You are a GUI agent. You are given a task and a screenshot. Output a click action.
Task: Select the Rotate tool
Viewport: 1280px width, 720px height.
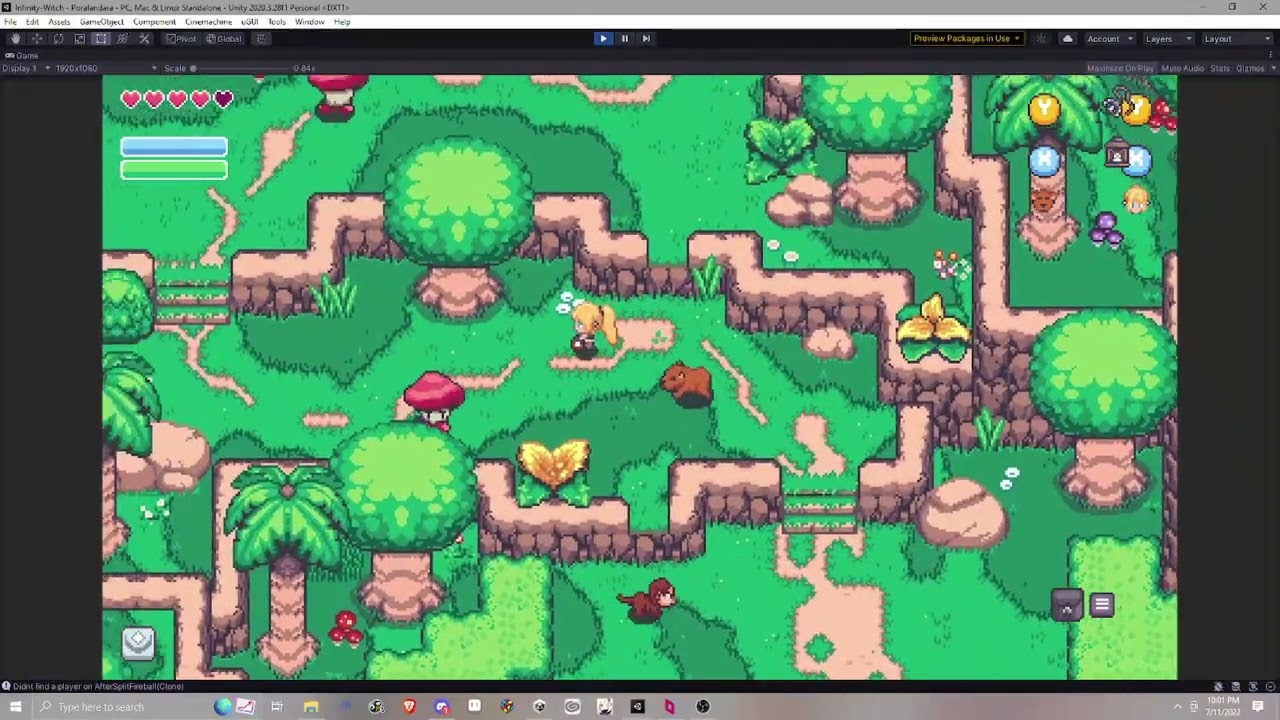pyautogui.click(x=58, y=39)
